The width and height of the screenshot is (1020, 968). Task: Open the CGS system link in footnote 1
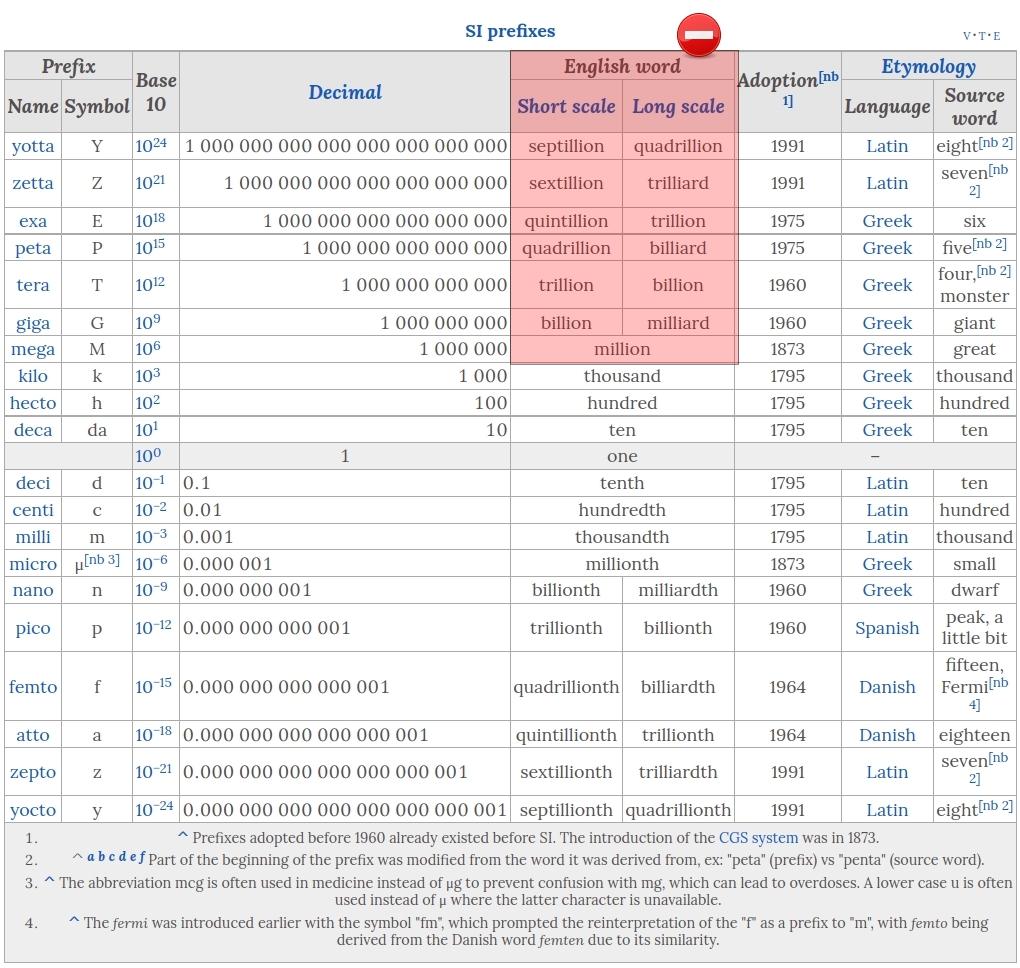pos(758,838)
